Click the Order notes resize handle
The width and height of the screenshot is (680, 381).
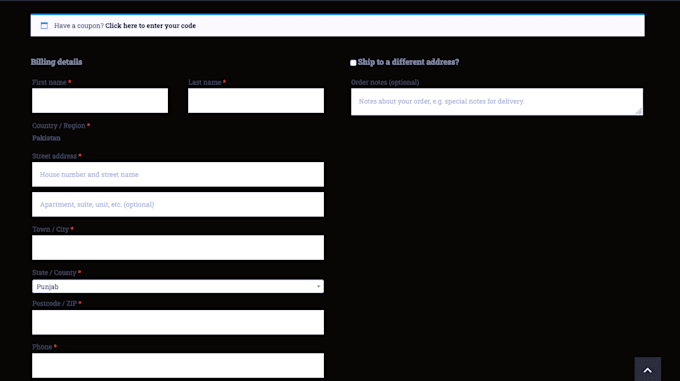coord(639,111)
